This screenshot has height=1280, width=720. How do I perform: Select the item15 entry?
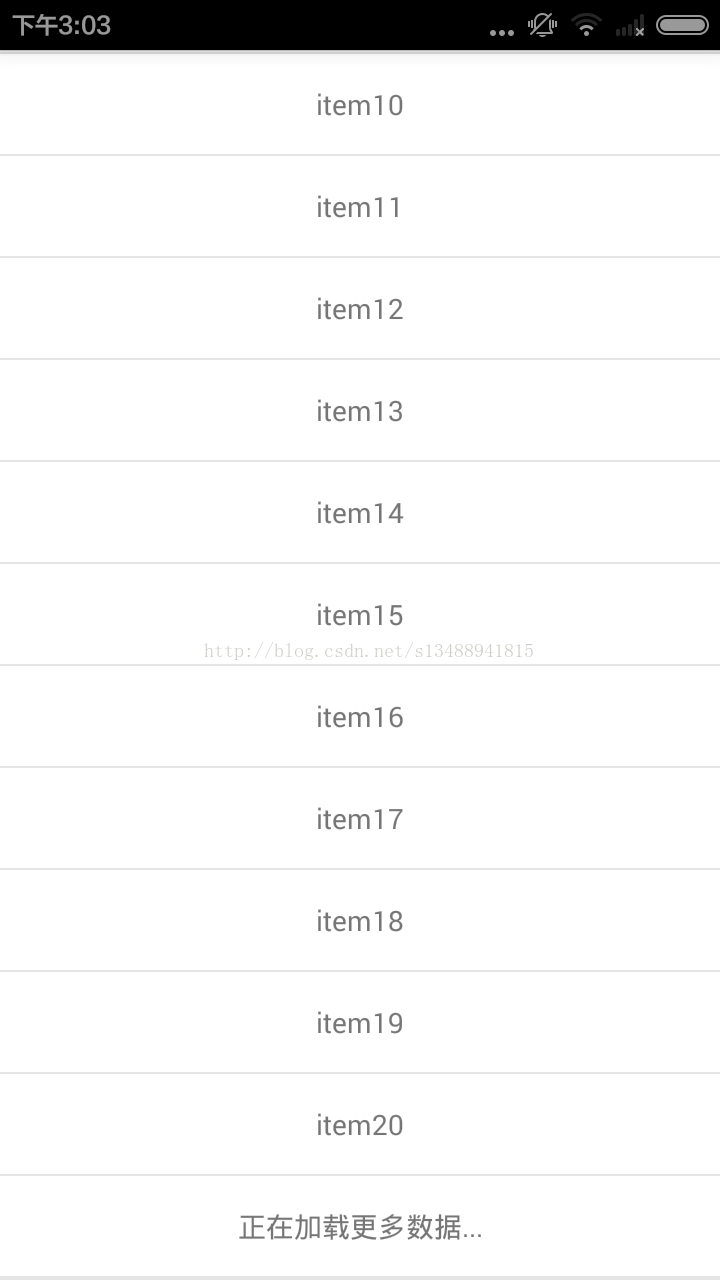360,614
